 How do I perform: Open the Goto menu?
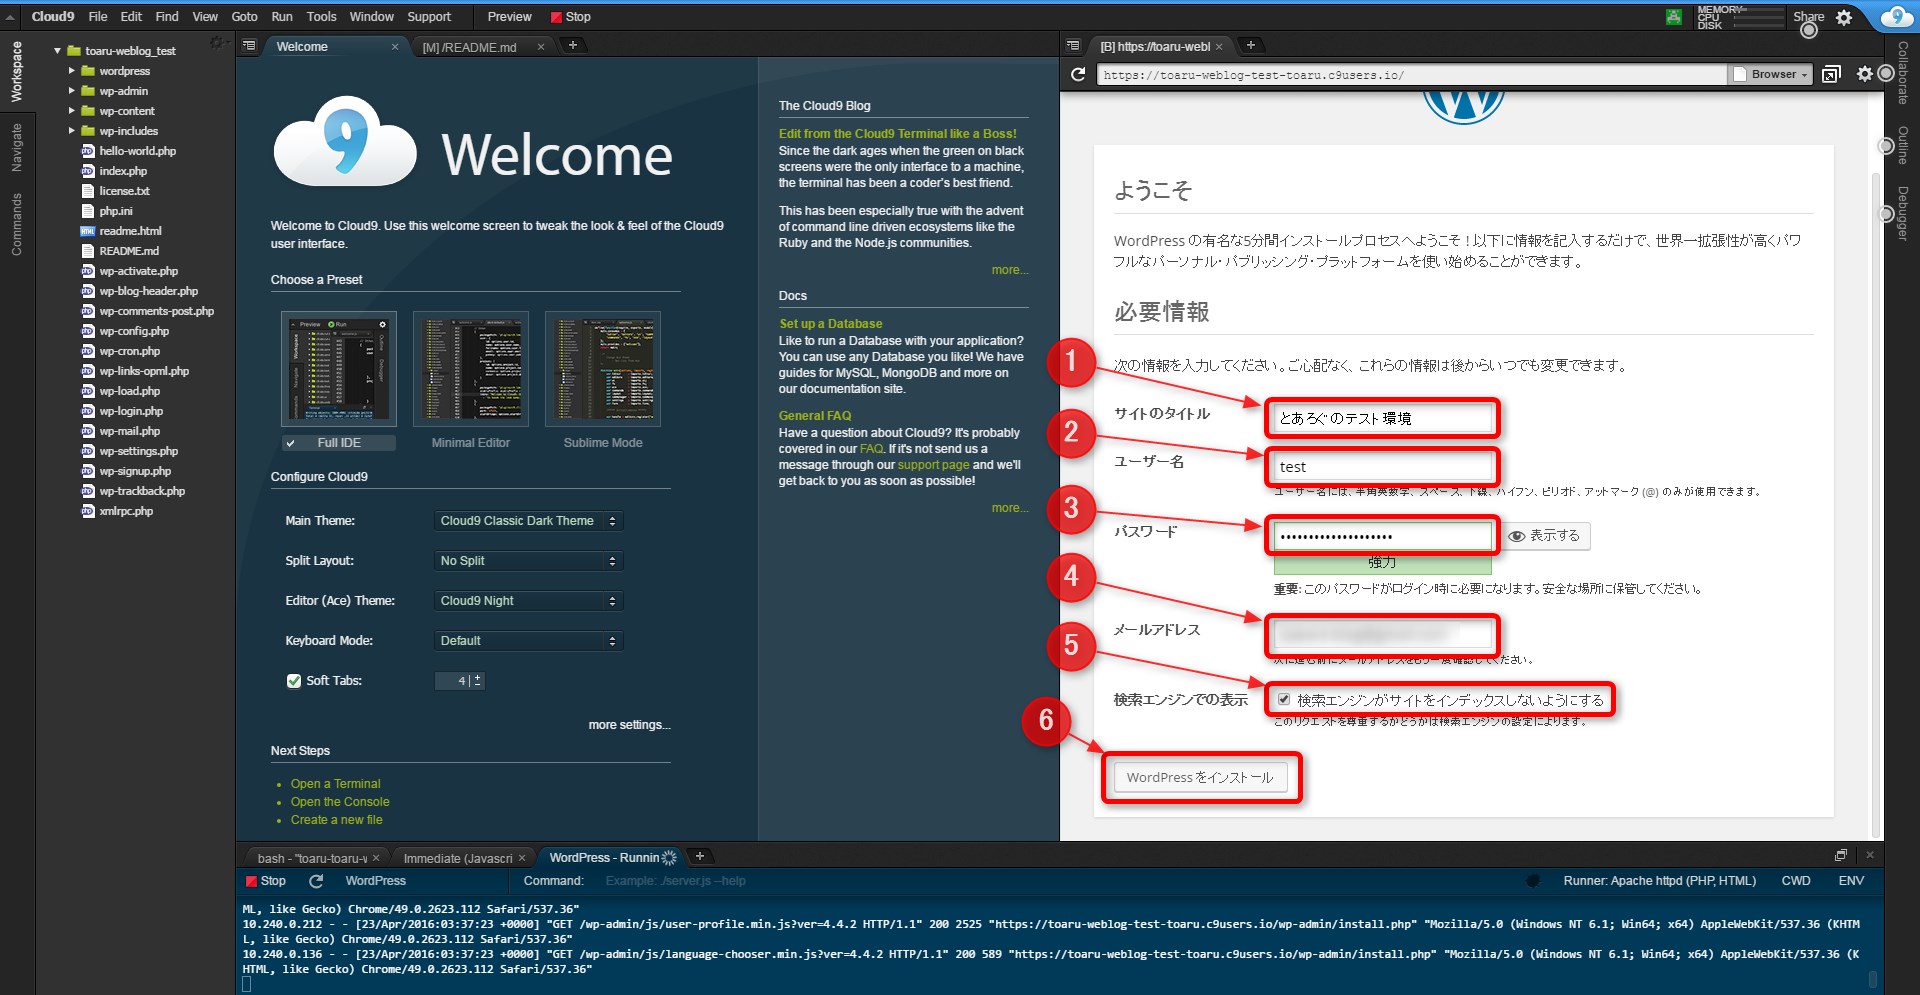(x=245, y=17)
